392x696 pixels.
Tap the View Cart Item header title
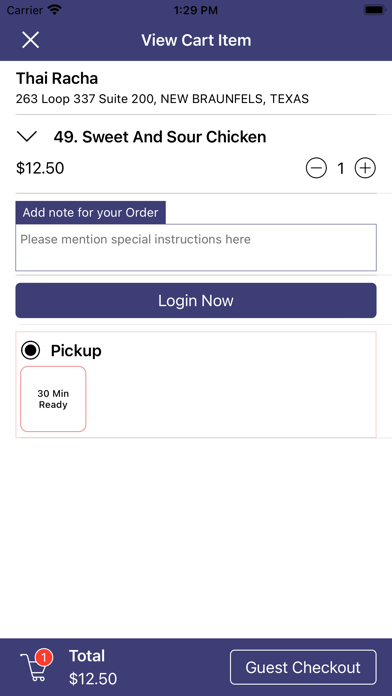(196, 40)
